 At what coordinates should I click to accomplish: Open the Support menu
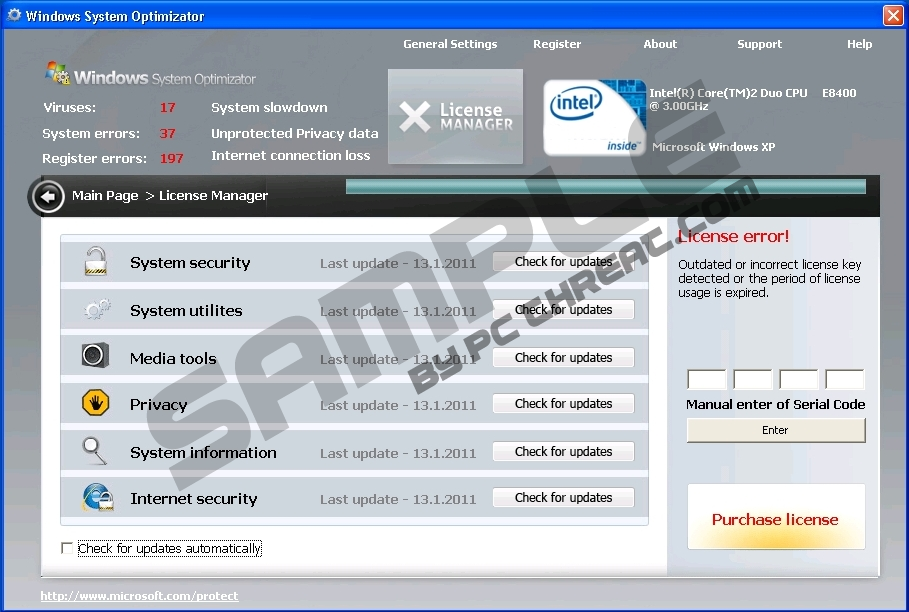point(759,44)
